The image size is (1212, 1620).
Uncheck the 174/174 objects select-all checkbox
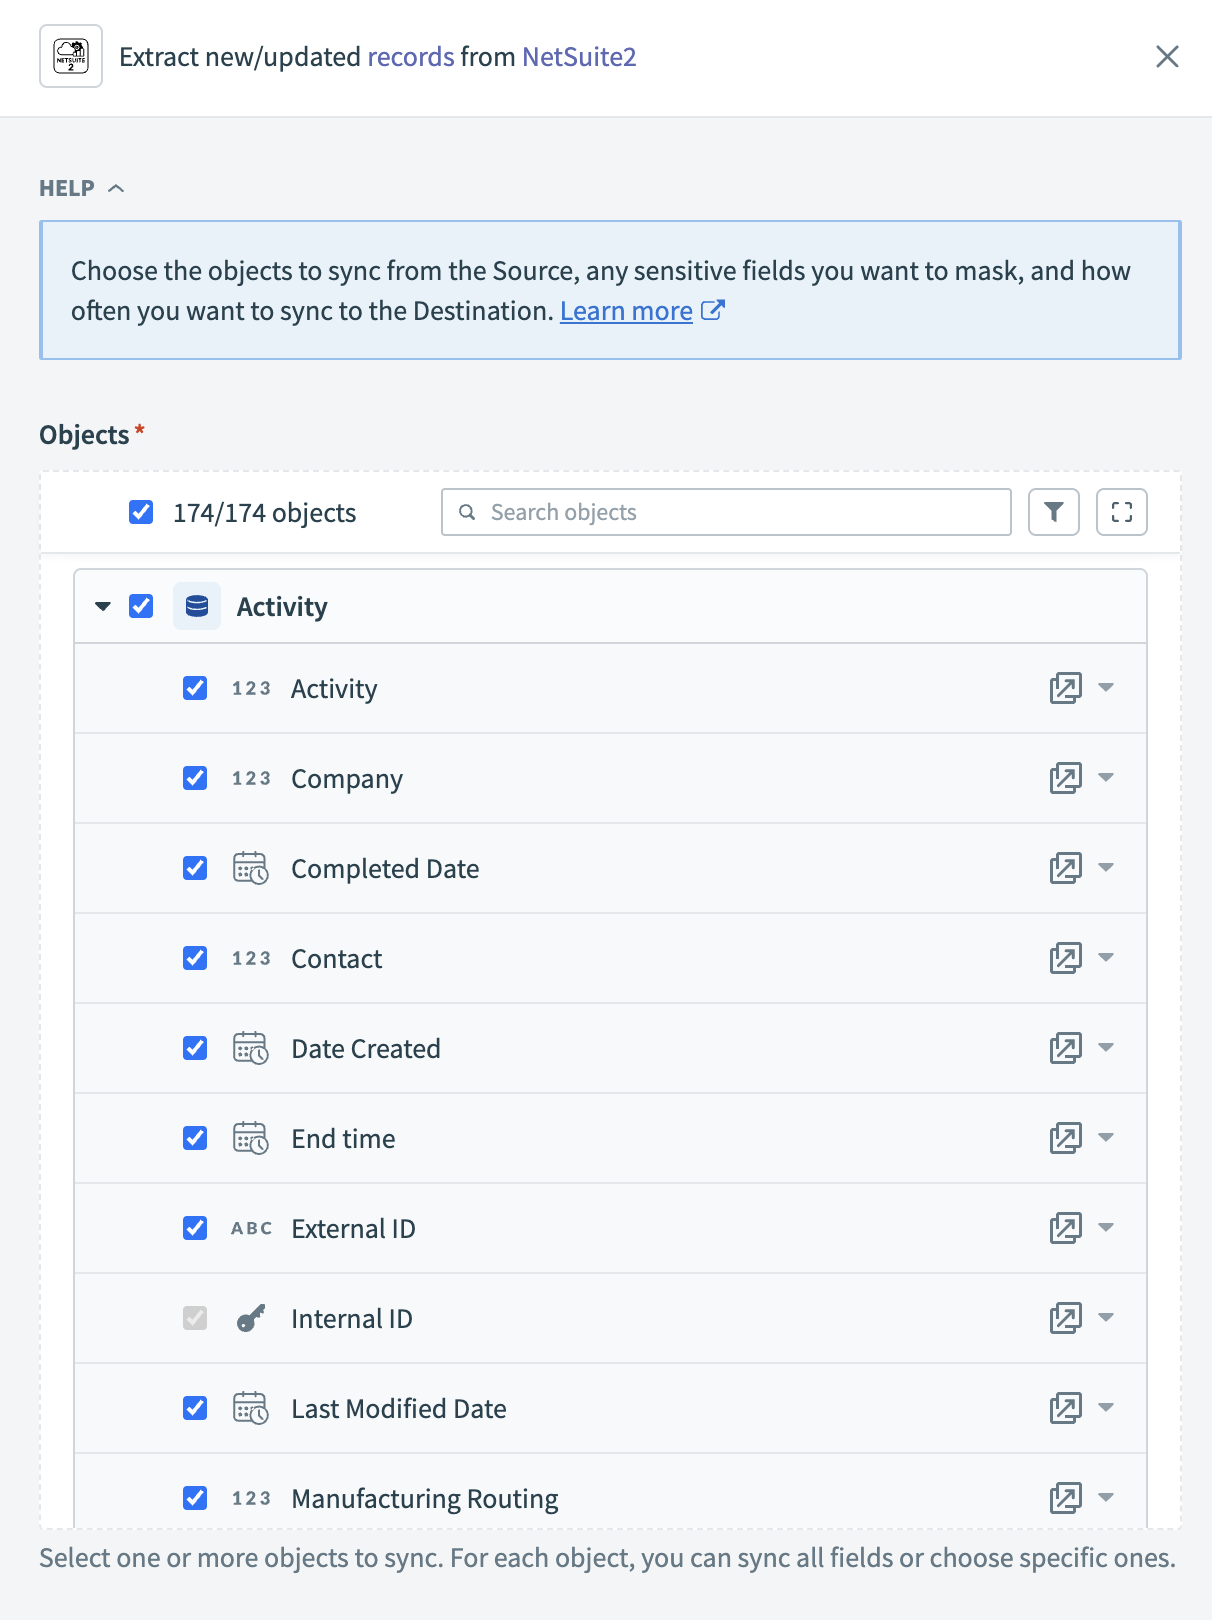[x=141, y=512]
